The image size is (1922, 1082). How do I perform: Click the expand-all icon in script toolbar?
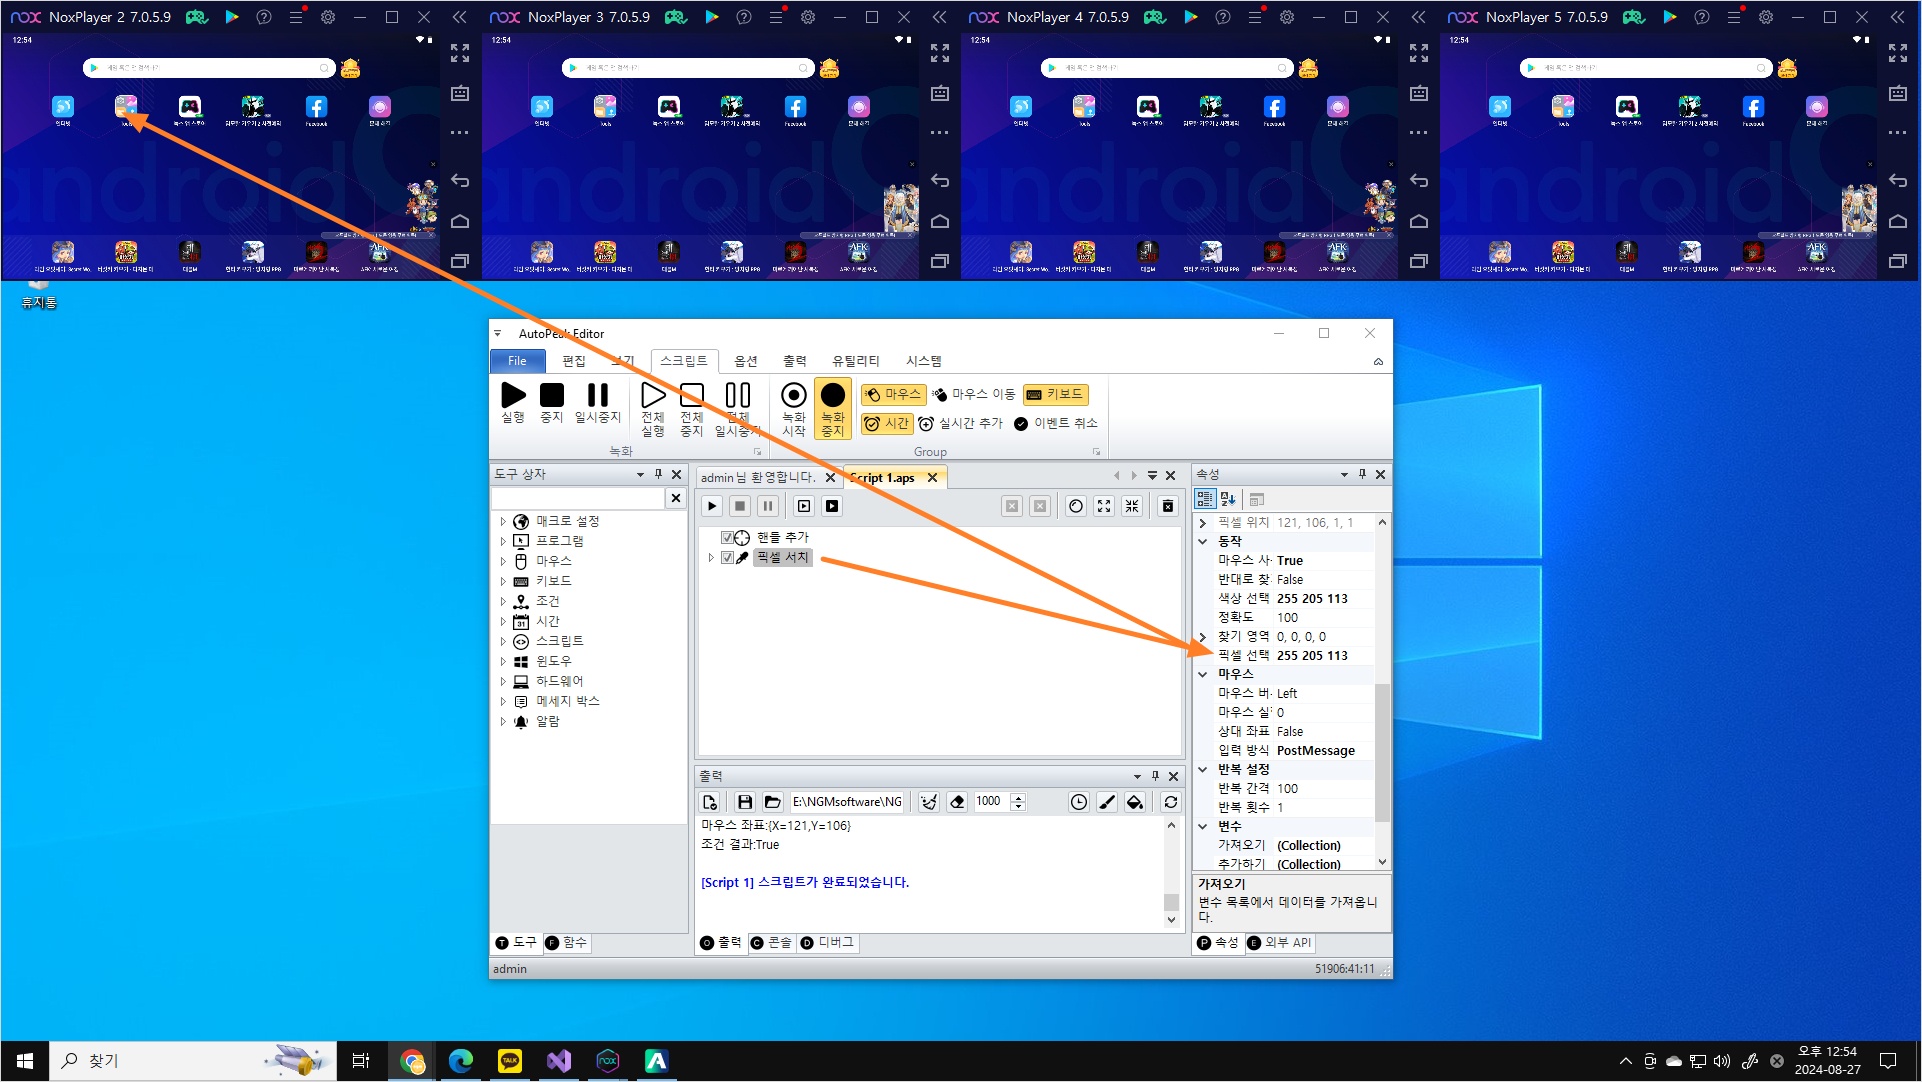(x=1104, y=507)
